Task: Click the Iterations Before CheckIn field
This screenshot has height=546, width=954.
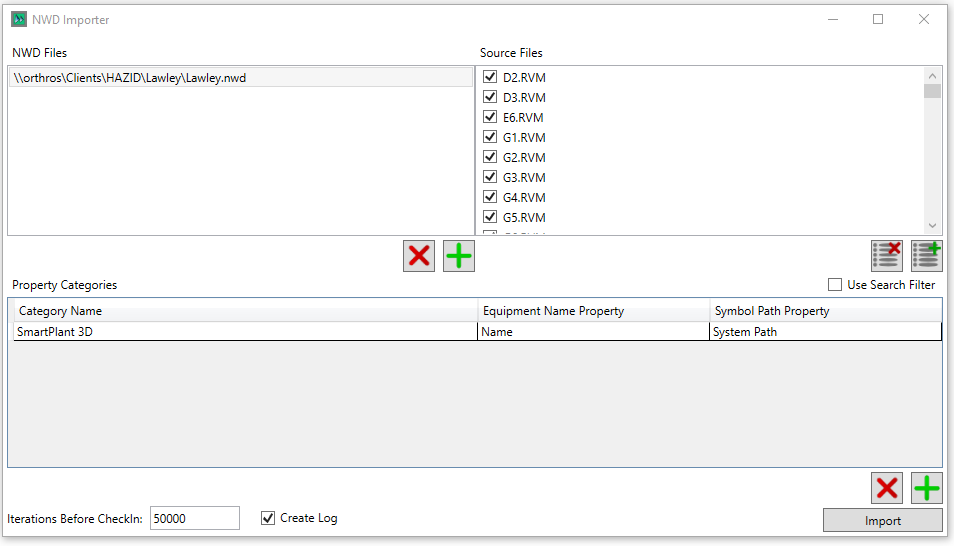Action: 194,518
